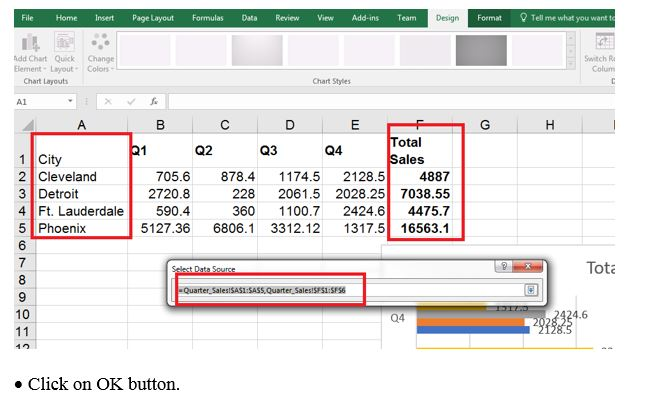Close the Select Data Source dialog

[528, 266]
